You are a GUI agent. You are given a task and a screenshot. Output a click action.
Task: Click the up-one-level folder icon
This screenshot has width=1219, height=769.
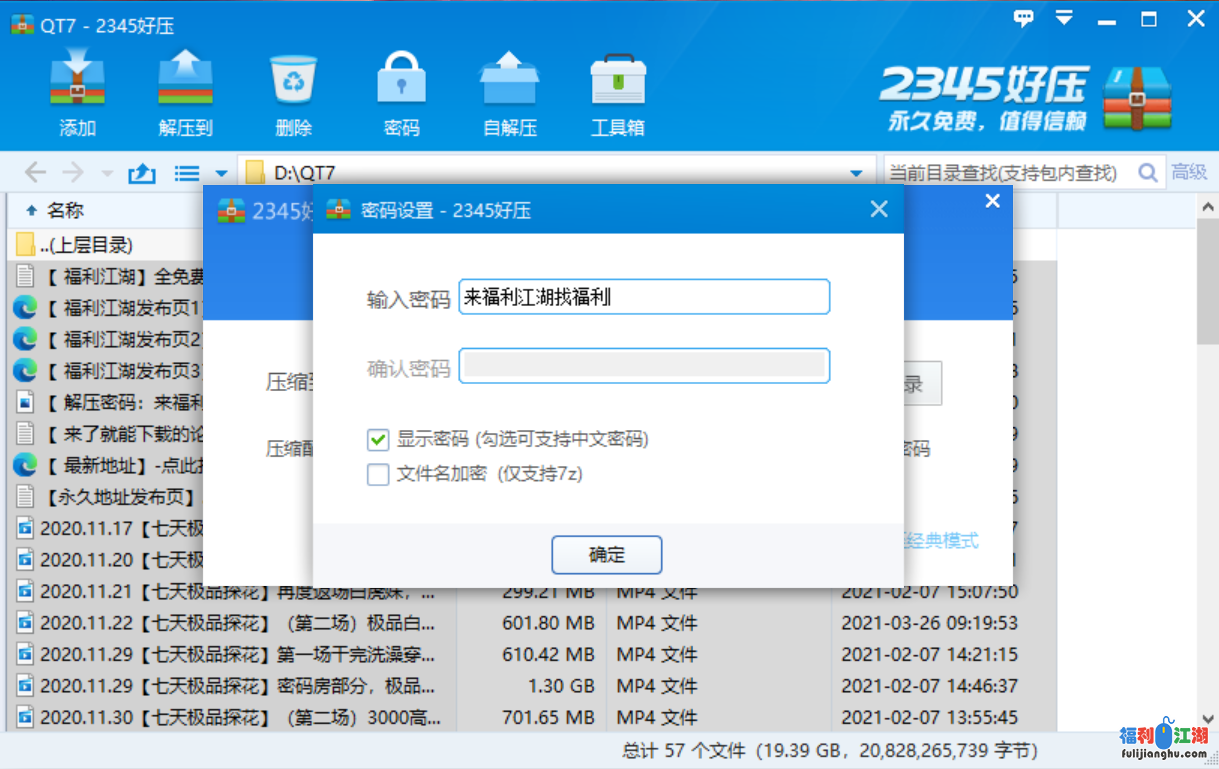click(x=142, y=173)
